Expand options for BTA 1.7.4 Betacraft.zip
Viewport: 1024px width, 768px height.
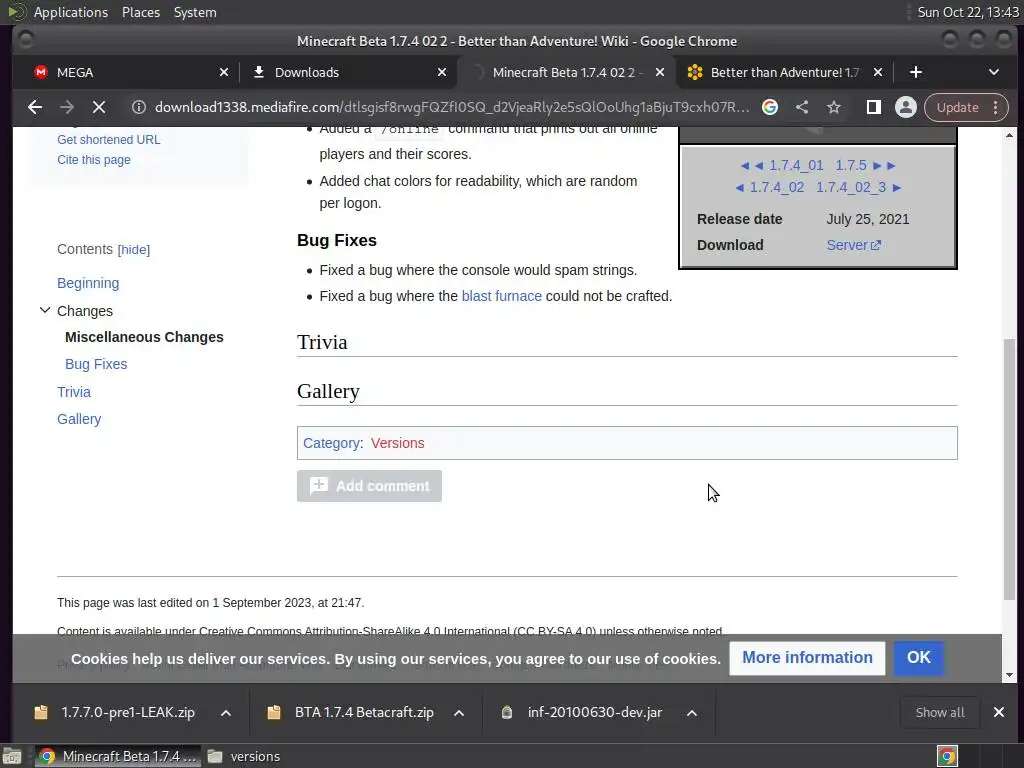pyautogui.click(x=459, y=713)
